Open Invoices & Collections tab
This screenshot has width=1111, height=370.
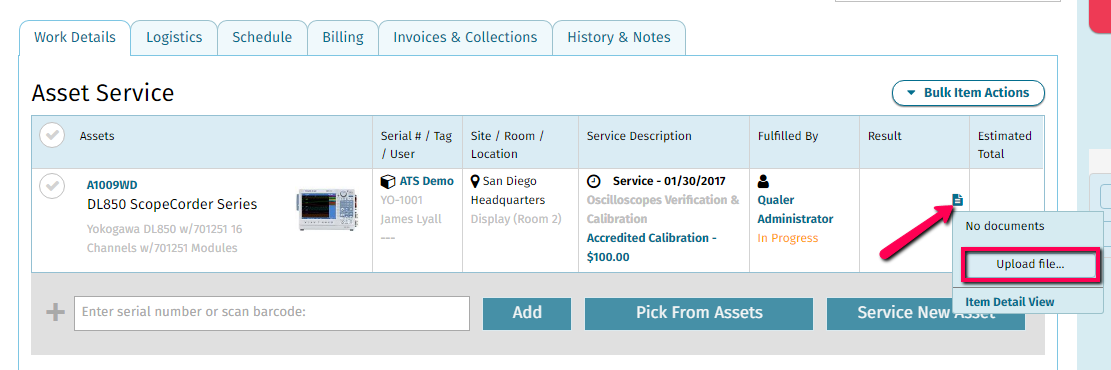465,38
